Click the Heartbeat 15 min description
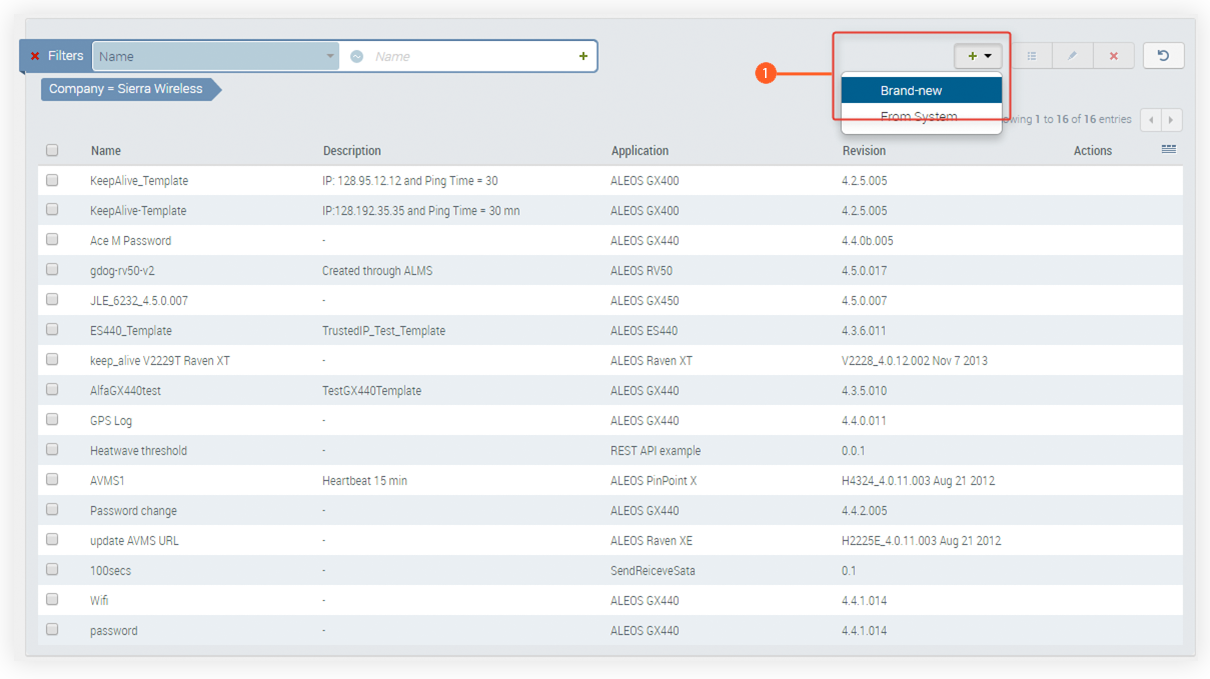The height and width of the screenshot is (679, 1210). (365, 481)
